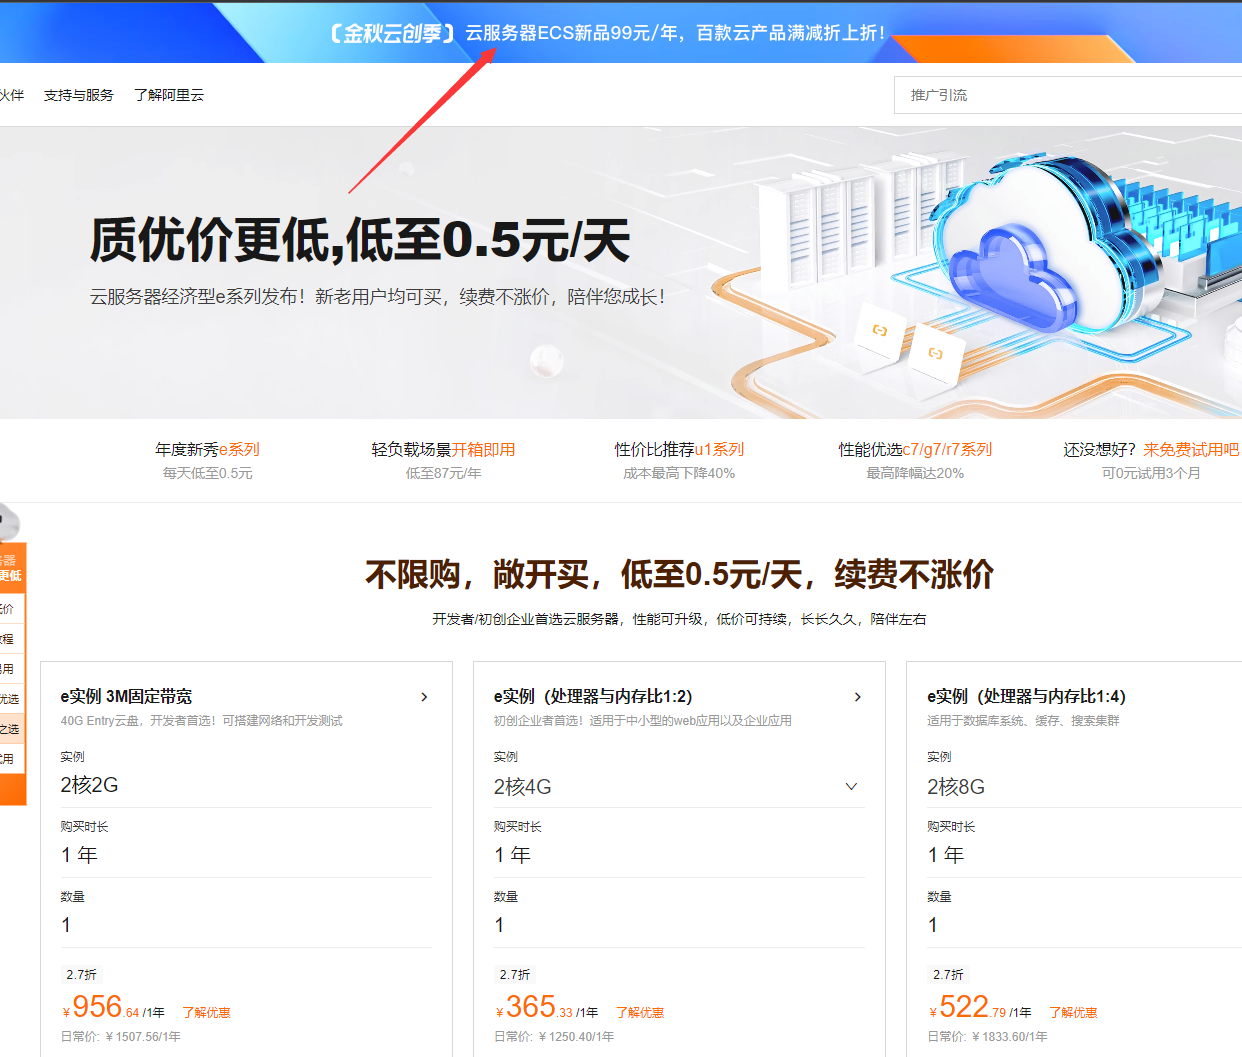1242x1057 pixels.
Task: Open the e实例 (处理器与内存比1:4) title
Action: [1026, 696]
